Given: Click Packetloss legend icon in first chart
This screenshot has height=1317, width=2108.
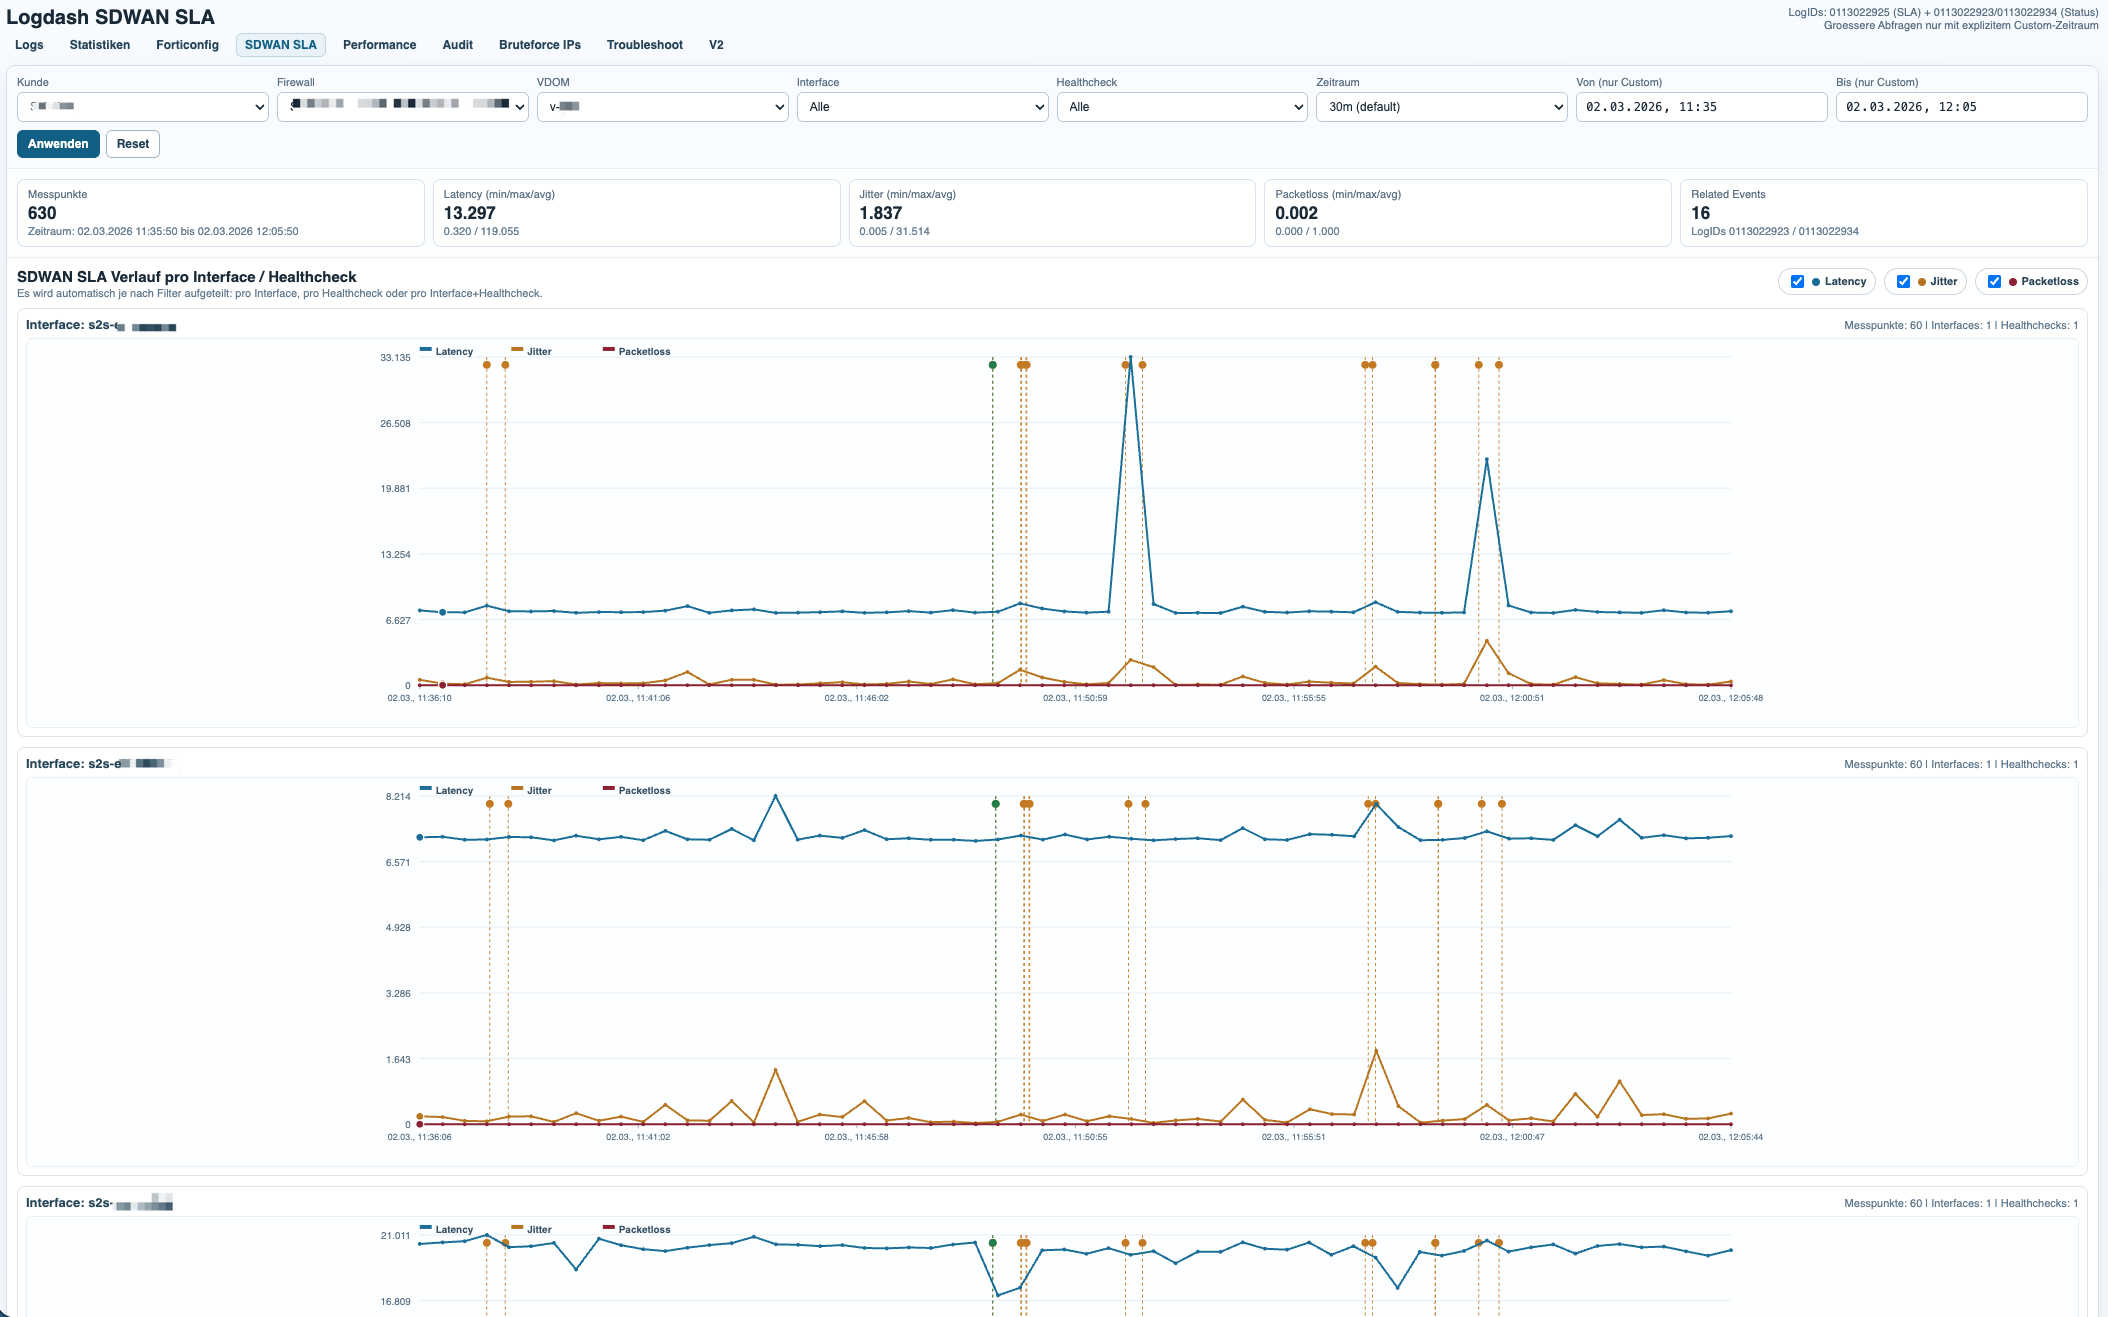Looking at the screenshot, I should pyautogui.click(x=608, y=350).
